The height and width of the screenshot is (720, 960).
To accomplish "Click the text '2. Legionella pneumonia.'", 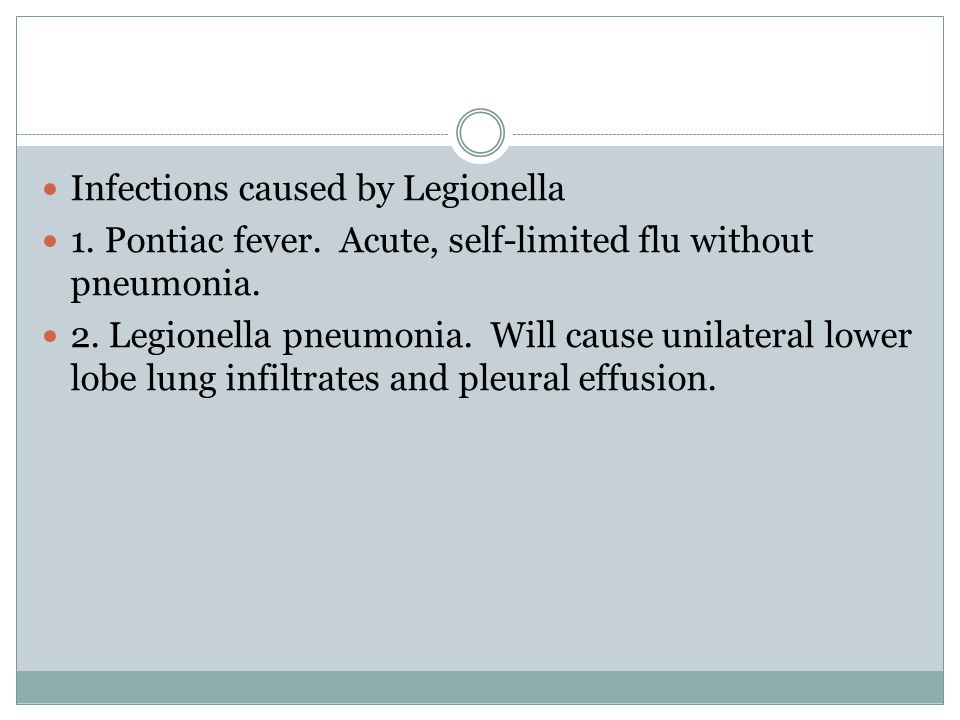I will (x=271, y=337).
